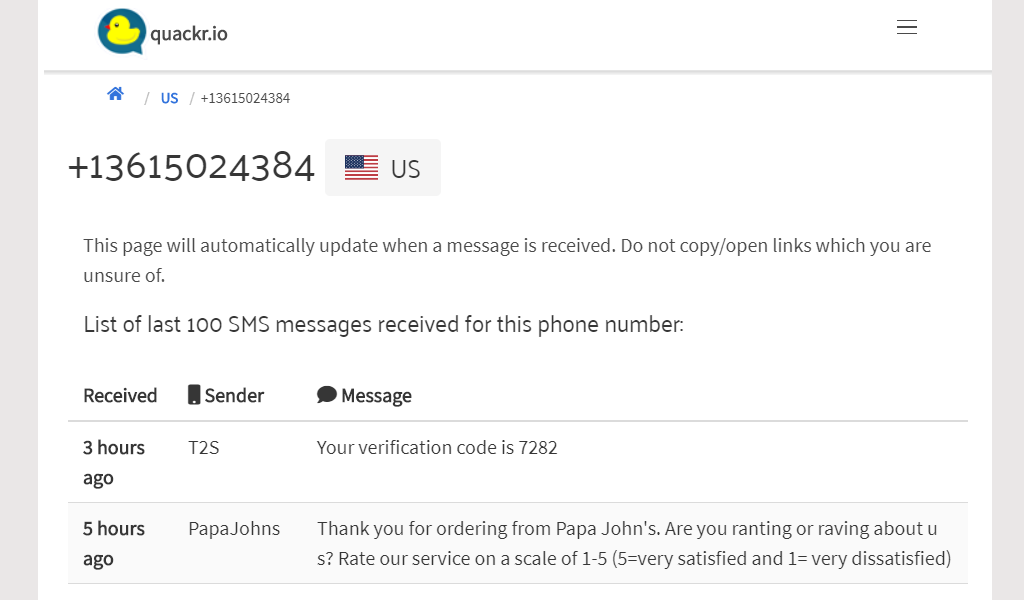Open the hamburger navigation menu

coord(907,27)
